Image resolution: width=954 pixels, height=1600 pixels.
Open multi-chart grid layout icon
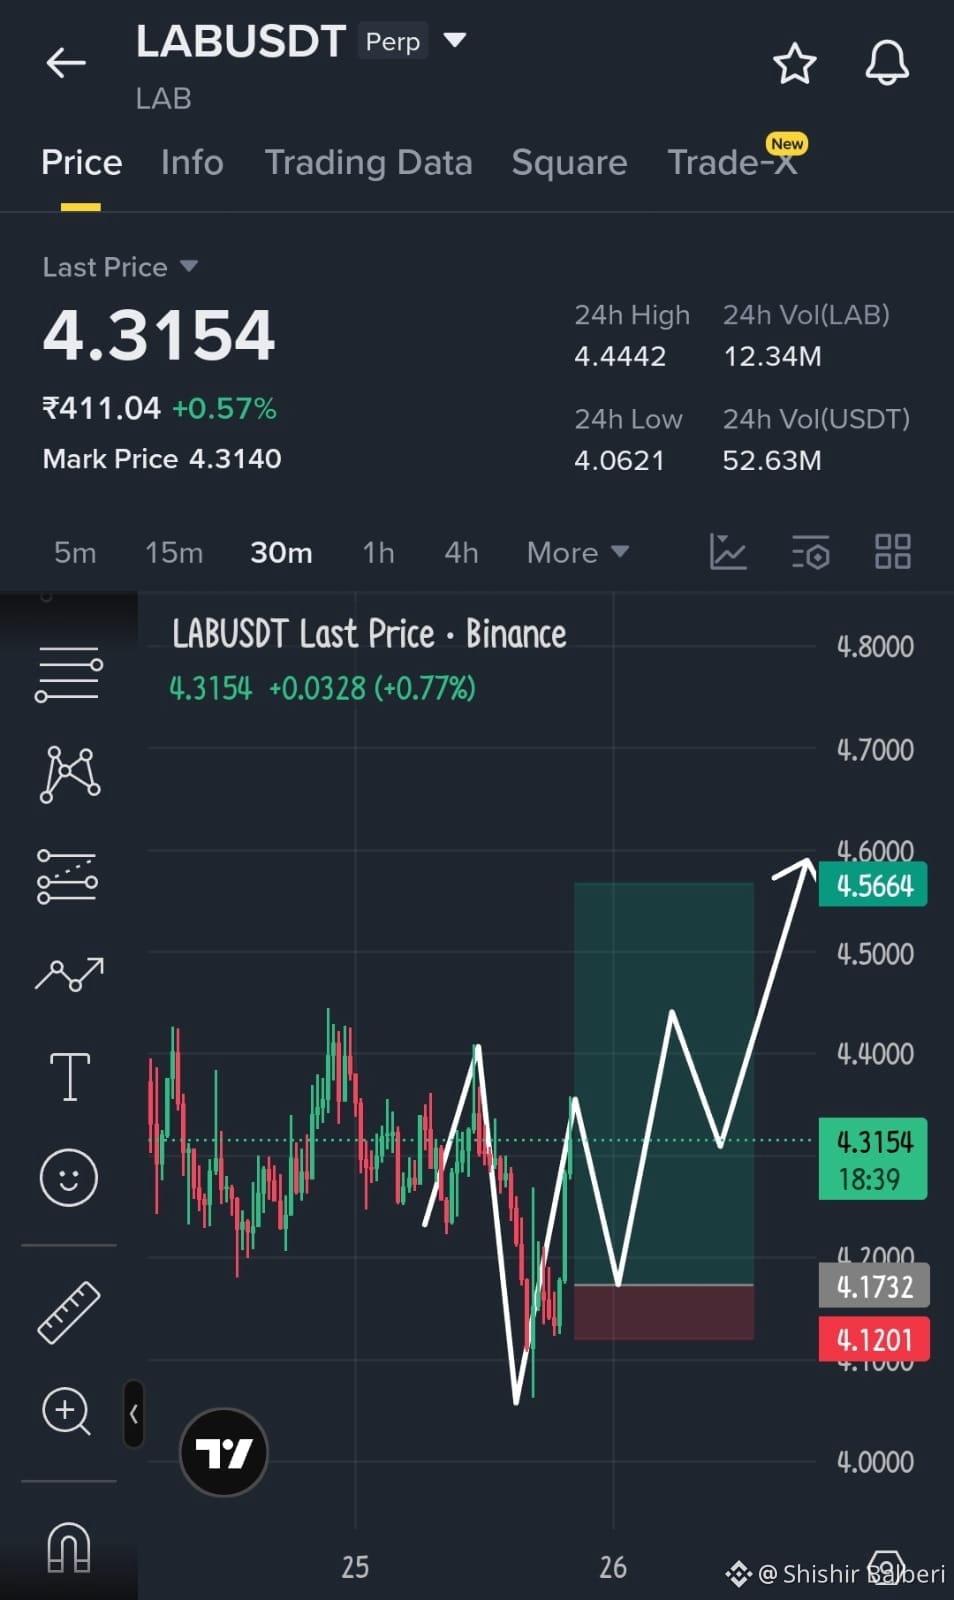click(x=893, y=551)
